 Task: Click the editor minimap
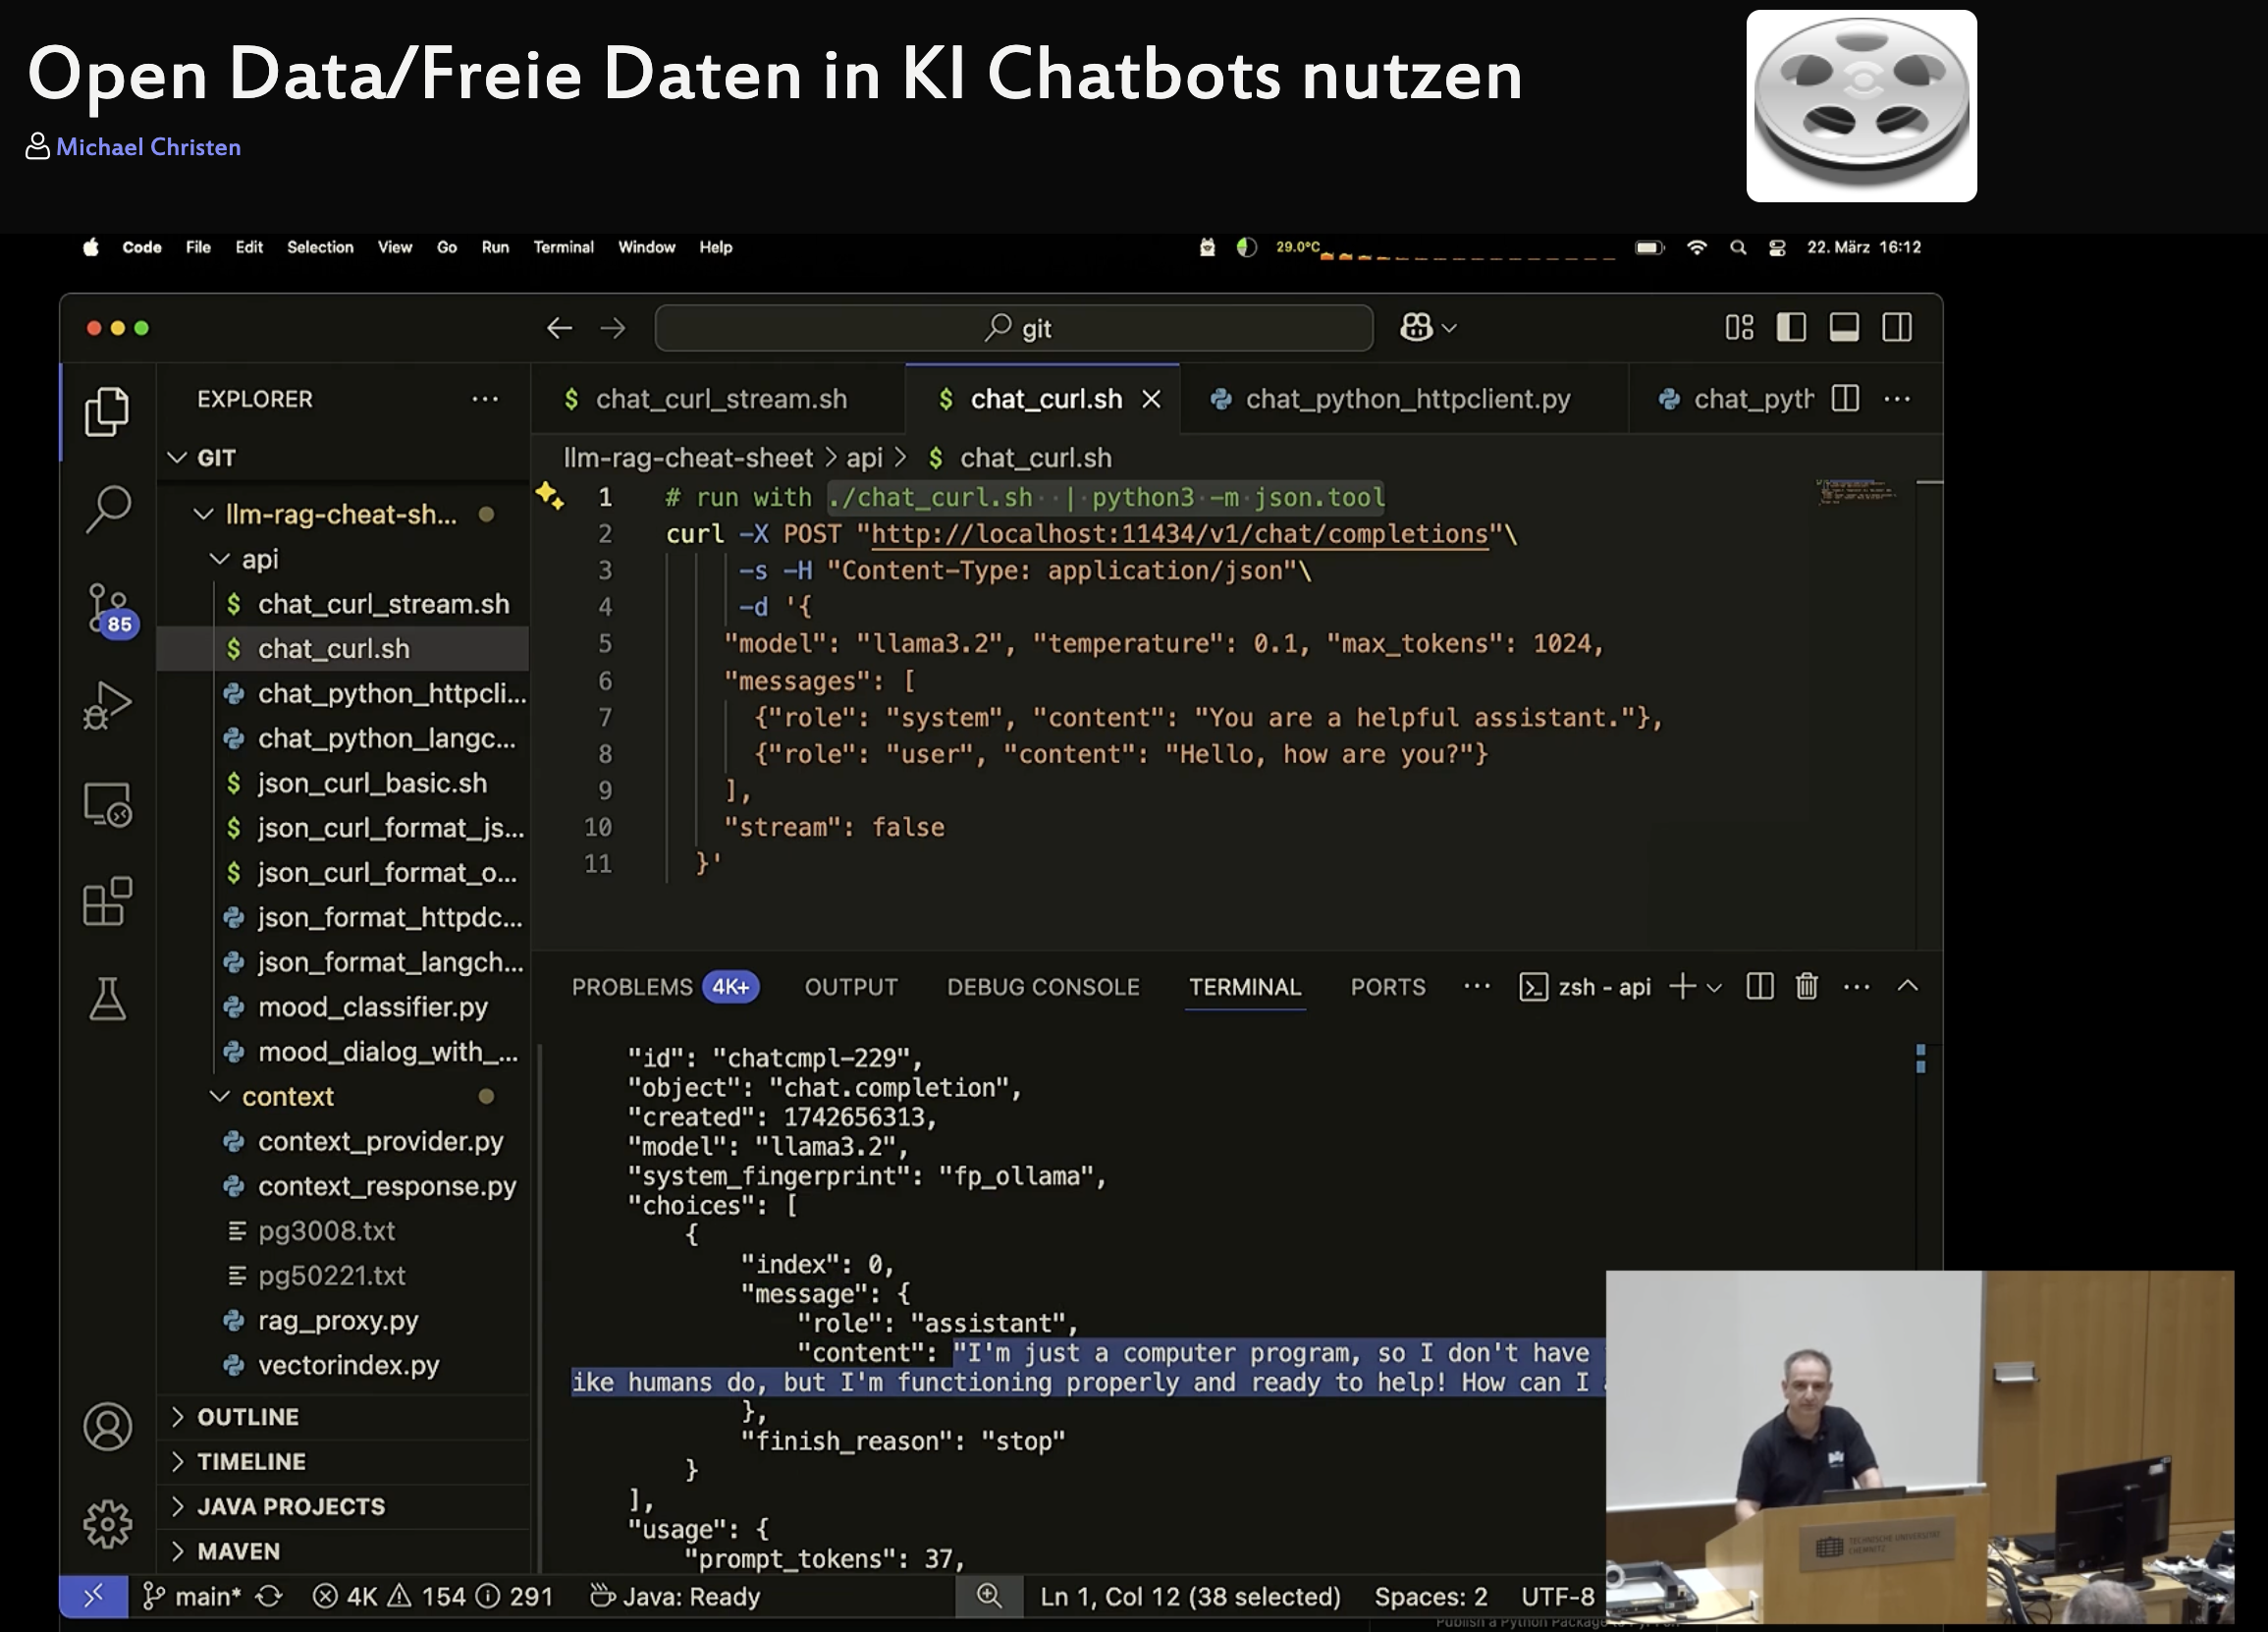1856,492
